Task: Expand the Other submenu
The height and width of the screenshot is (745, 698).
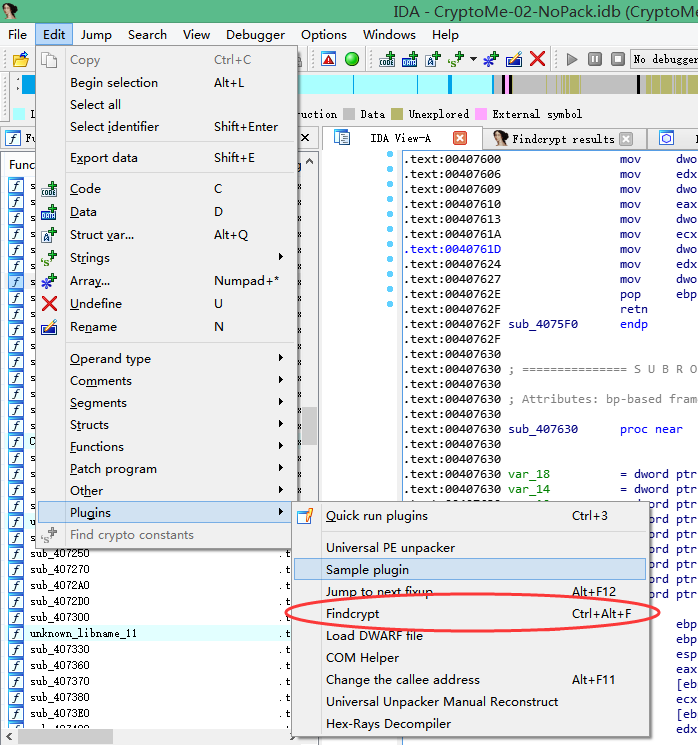Action: 166,491
